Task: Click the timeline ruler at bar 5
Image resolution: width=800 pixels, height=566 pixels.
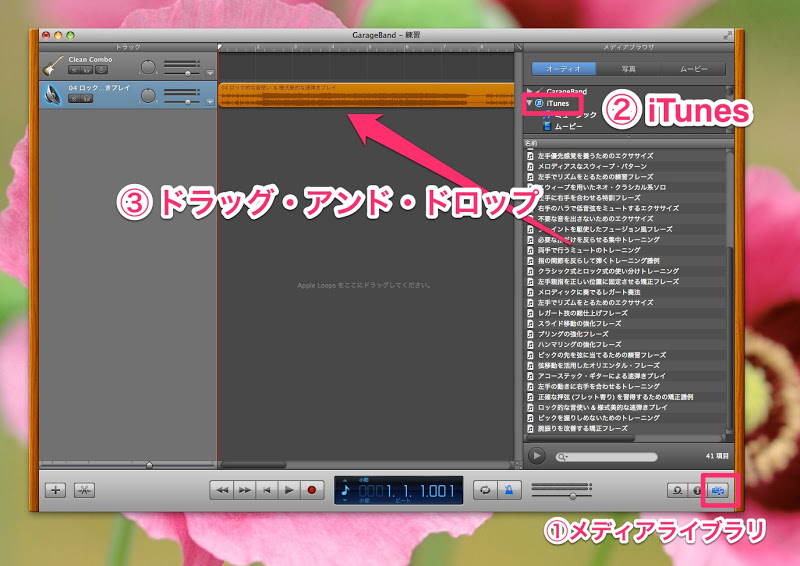Action: (369, 47)
